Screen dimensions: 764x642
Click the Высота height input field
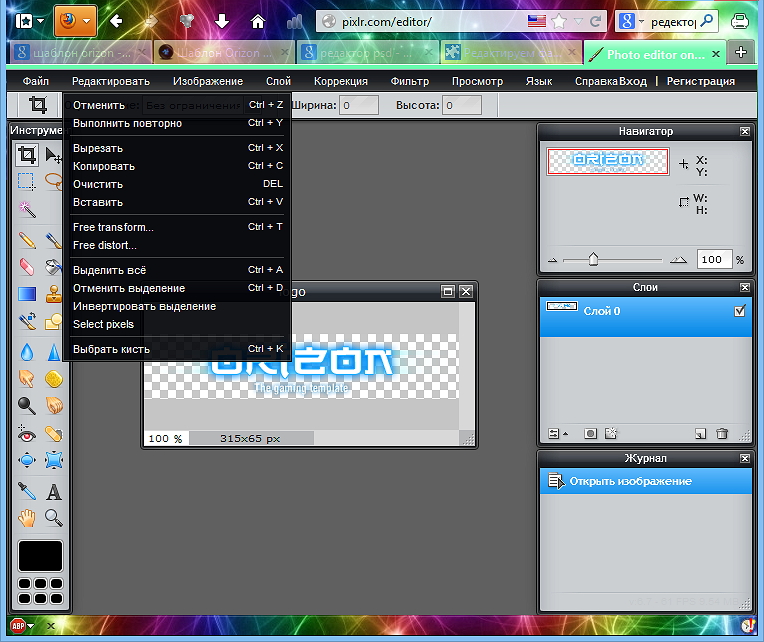click(461, 105)
